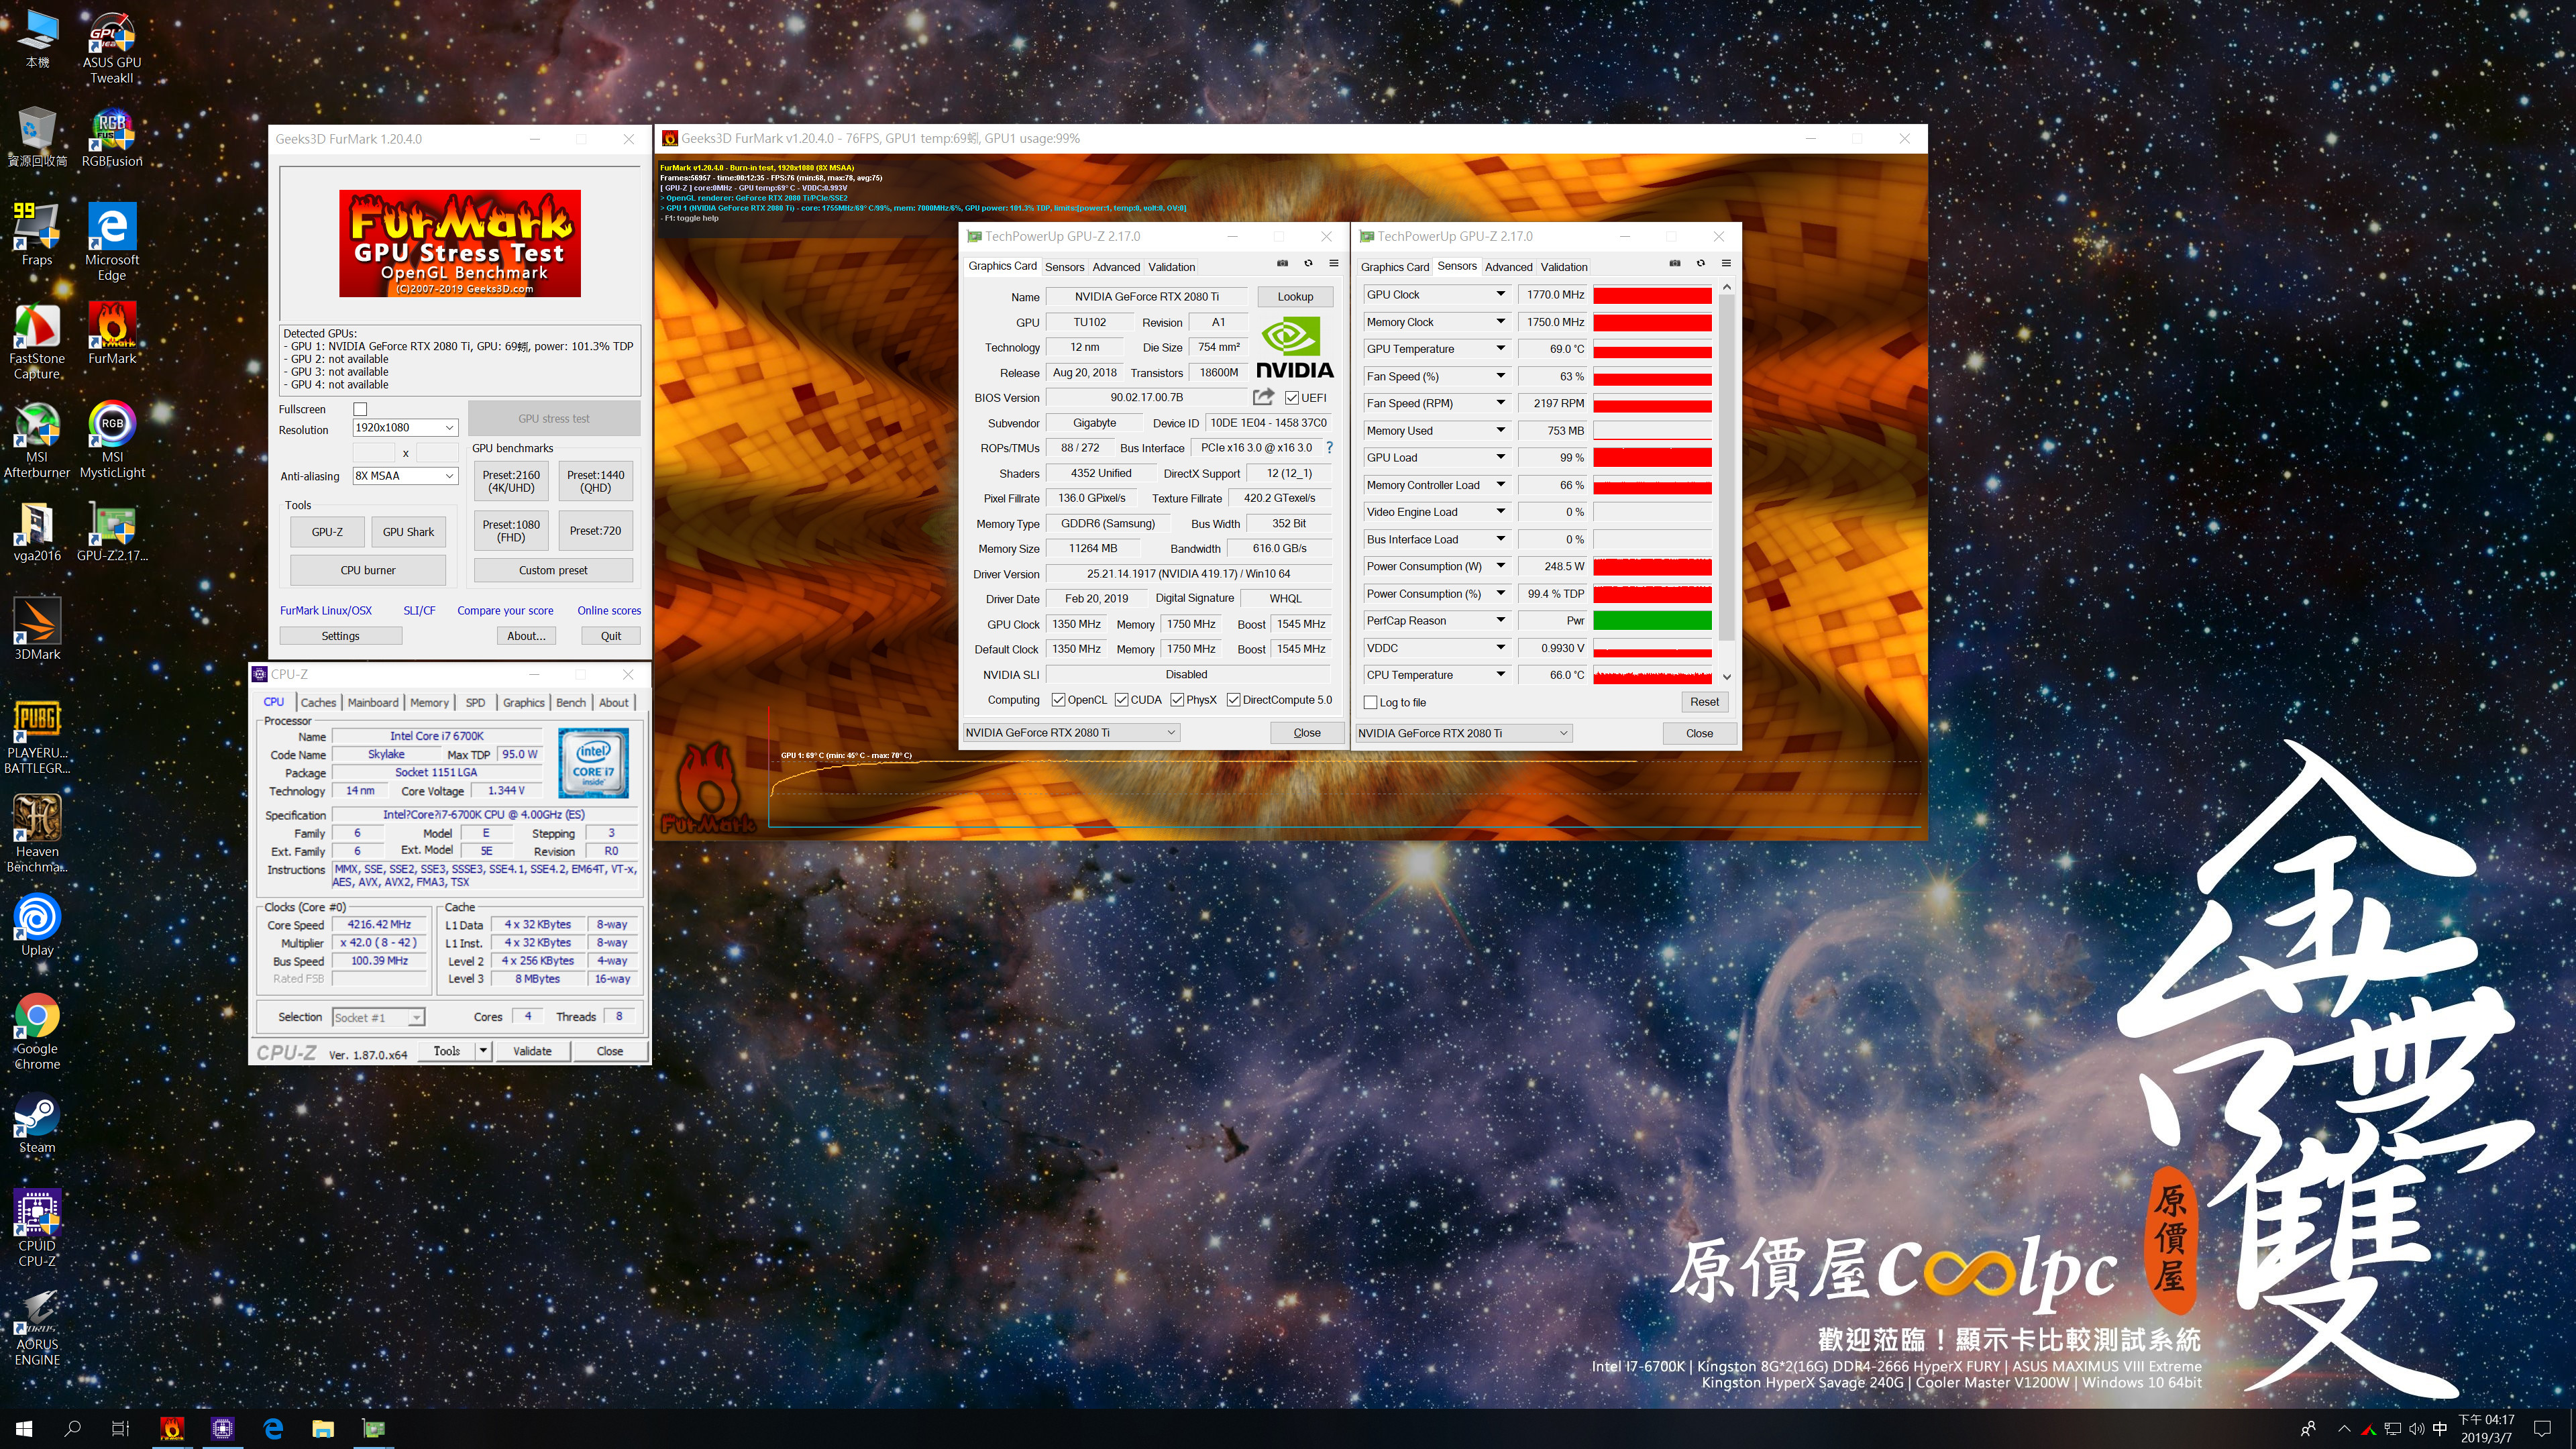Click the Lookup button in GPU-Z
Screen dimensions: 2576x1449
point(1295,297)
